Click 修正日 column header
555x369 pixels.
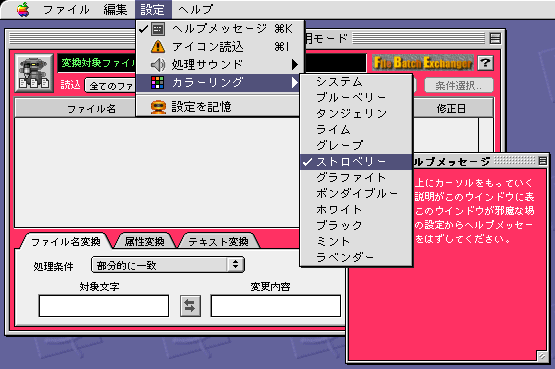pyautogui.click(x=453, y=109)
